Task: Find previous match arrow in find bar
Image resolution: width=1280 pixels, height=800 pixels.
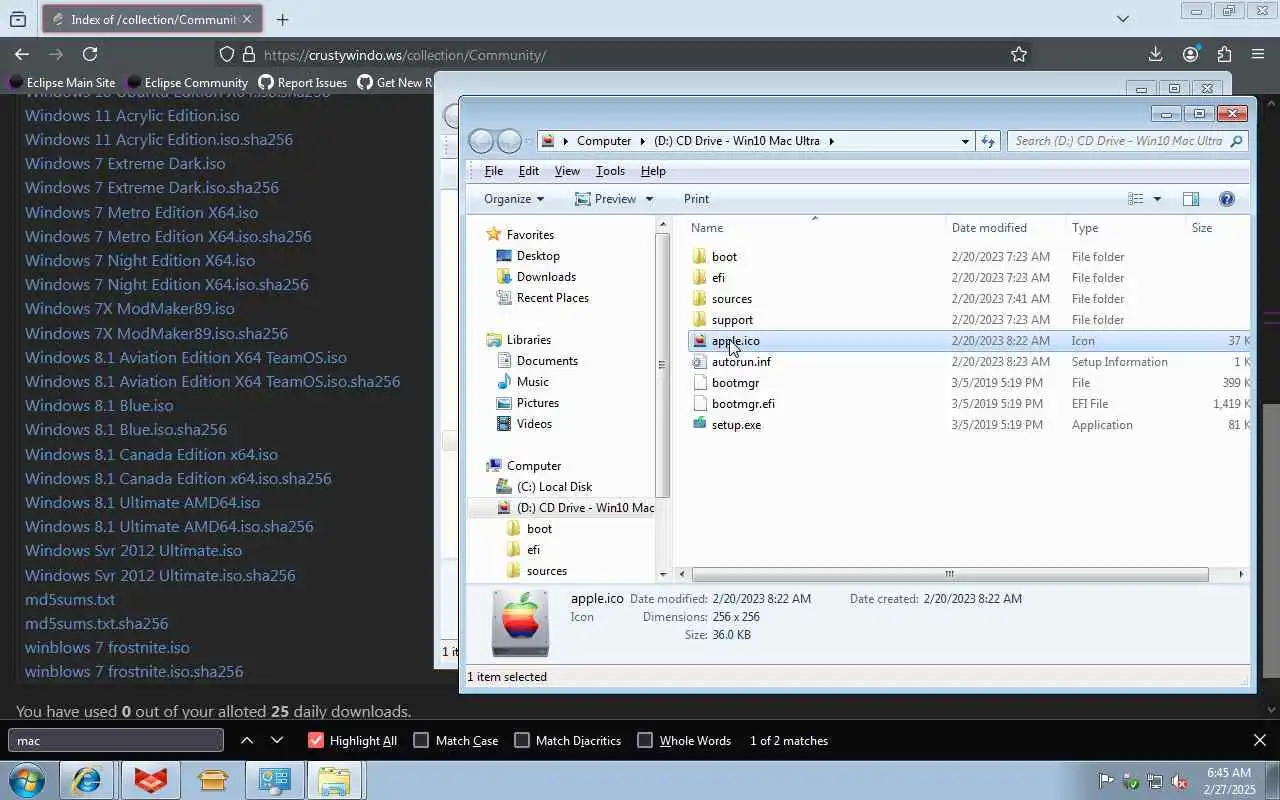Action: [x=247, y=740]
